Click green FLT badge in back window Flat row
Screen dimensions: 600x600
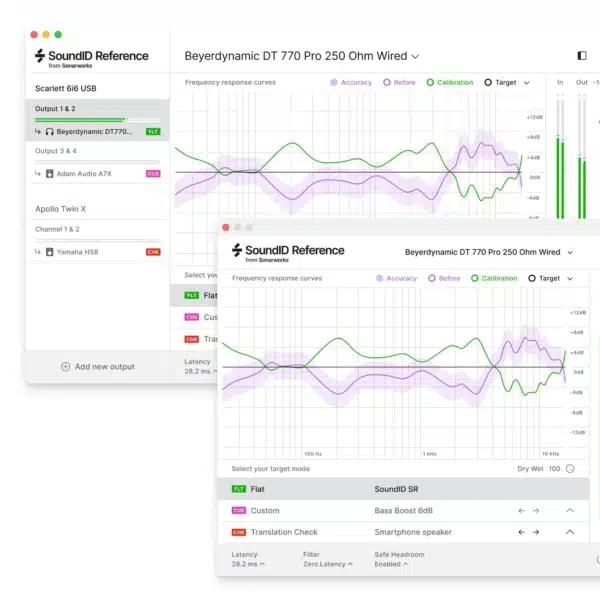click(192, 295)
